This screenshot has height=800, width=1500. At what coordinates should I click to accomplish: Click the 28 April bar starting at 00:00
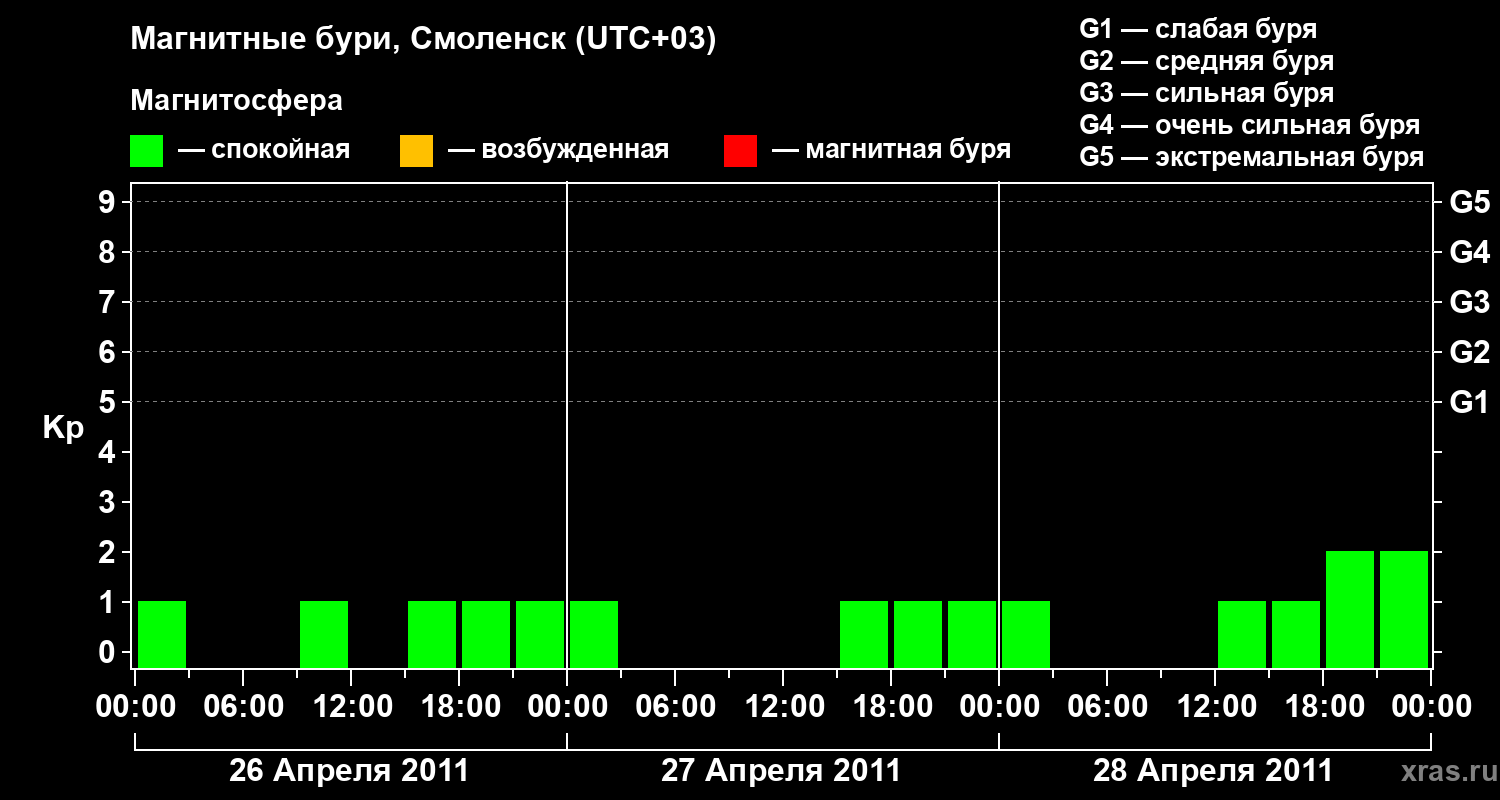(x=1026, y=634)
